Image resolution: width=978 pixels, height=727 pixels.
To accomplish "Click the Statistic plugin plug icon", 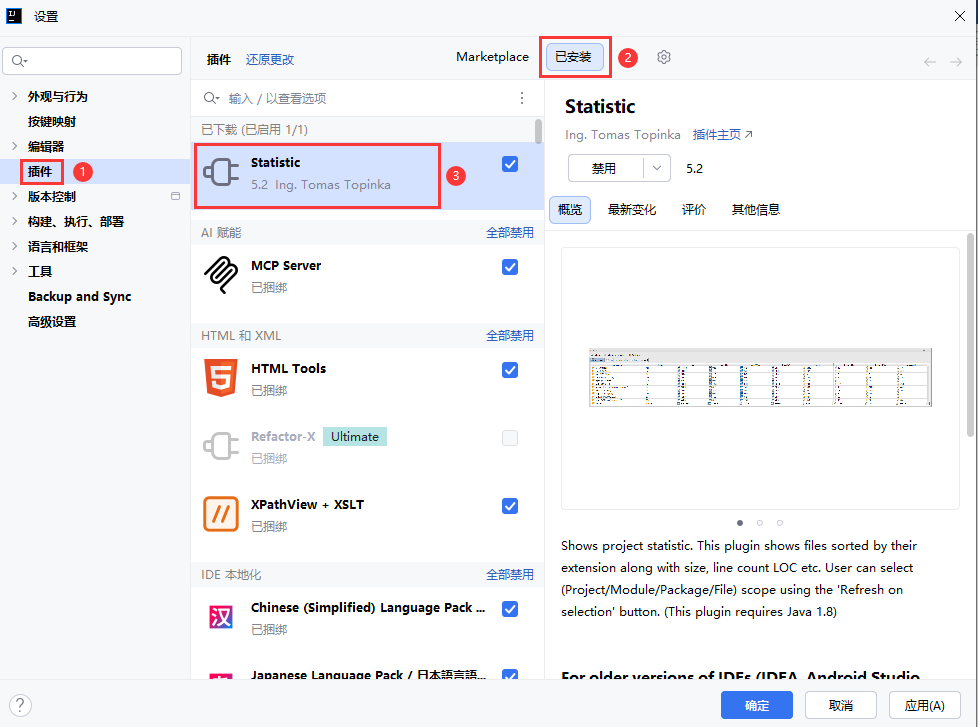I will [221, 173].
